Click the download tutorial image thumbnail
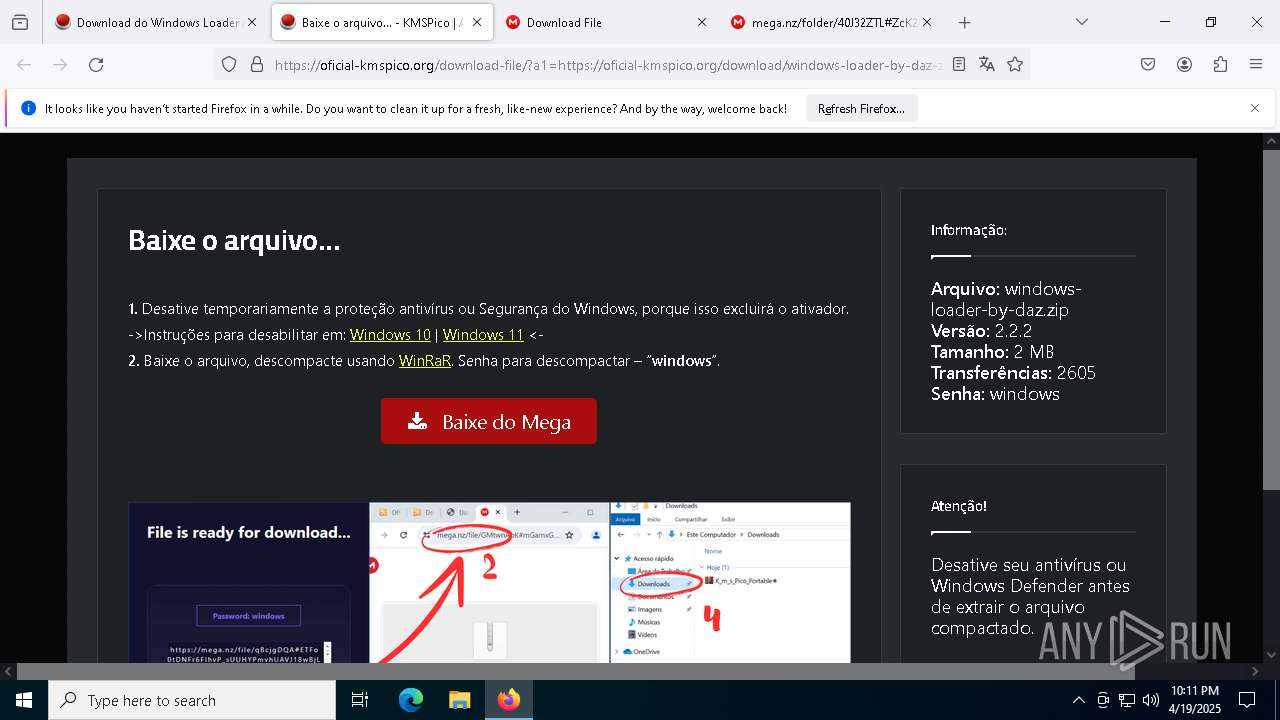Viewport: 1280px width, 720px height. (489, 583)
